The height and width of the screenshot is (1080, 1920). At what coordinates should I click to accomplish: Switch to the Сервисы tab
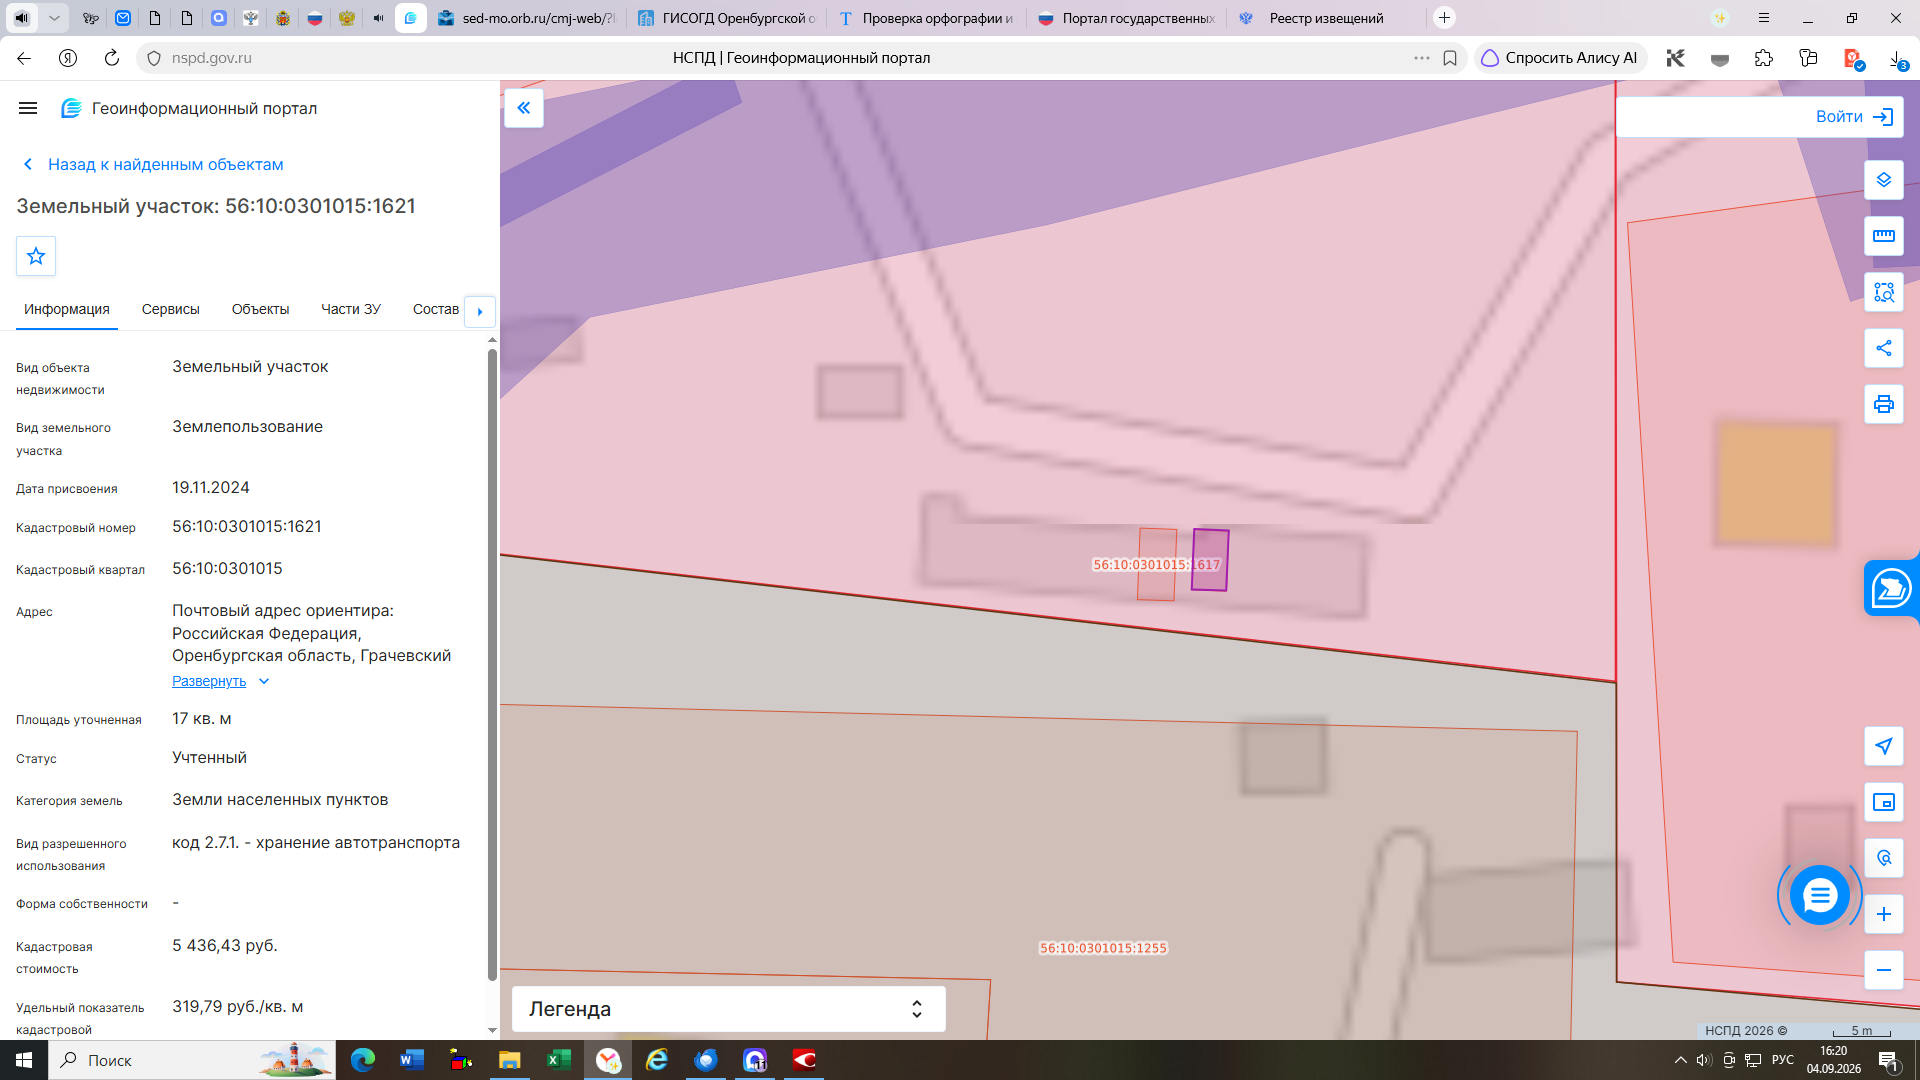(x=171, y=309)
